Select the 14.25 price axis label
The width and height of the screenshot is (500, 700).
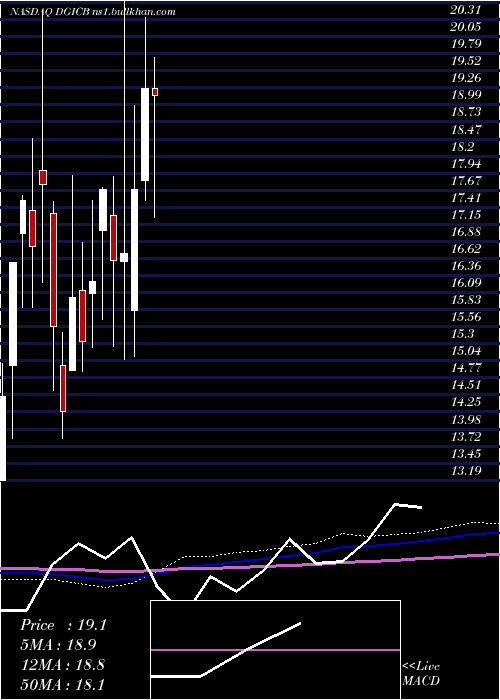[466, 402]
